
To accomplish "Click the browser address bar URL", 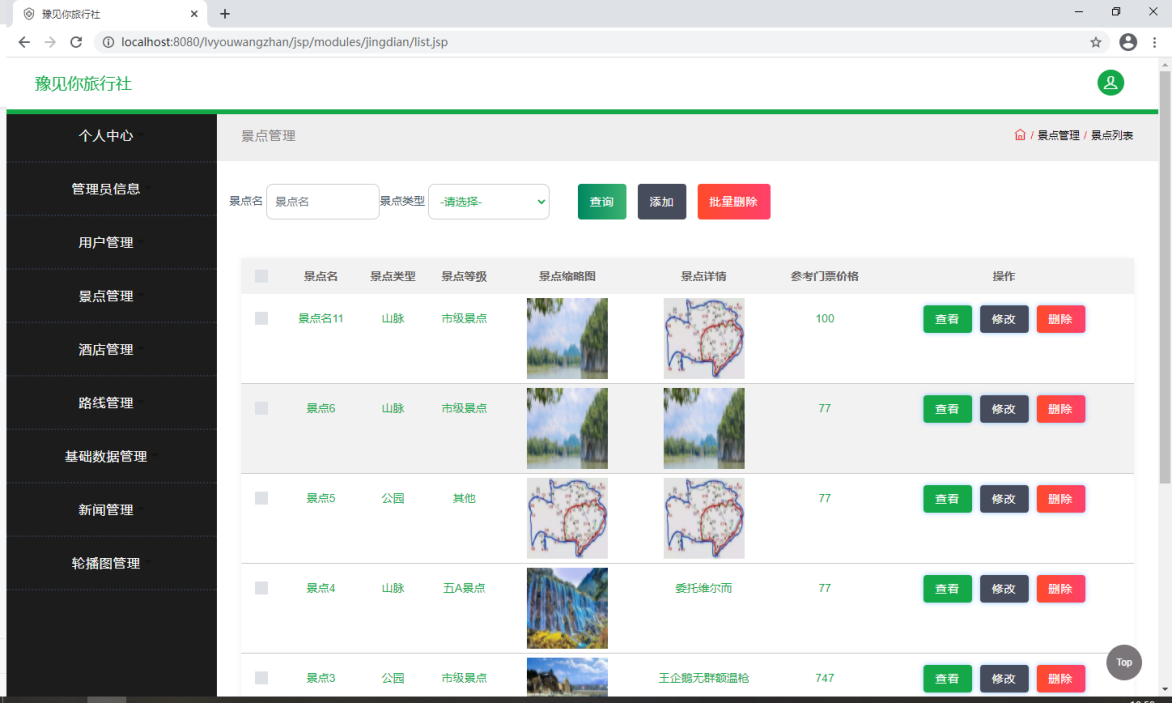I will click(x=284, y=42).
